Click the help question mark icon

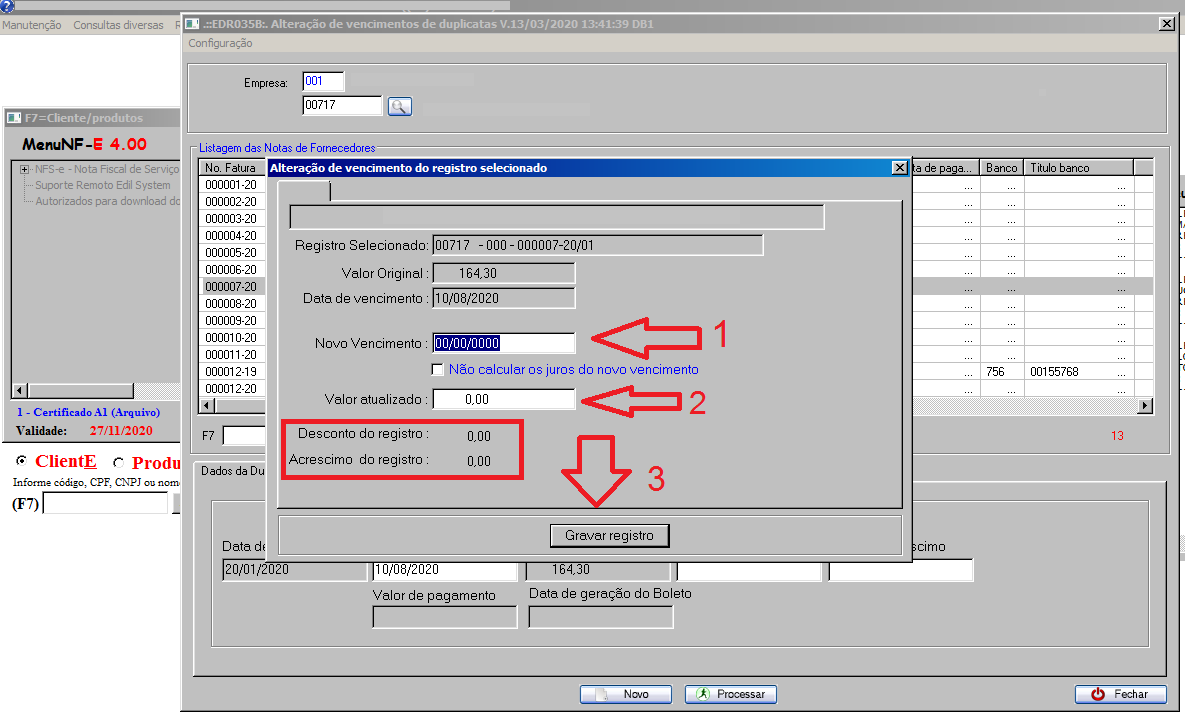[x=7, y=6]
